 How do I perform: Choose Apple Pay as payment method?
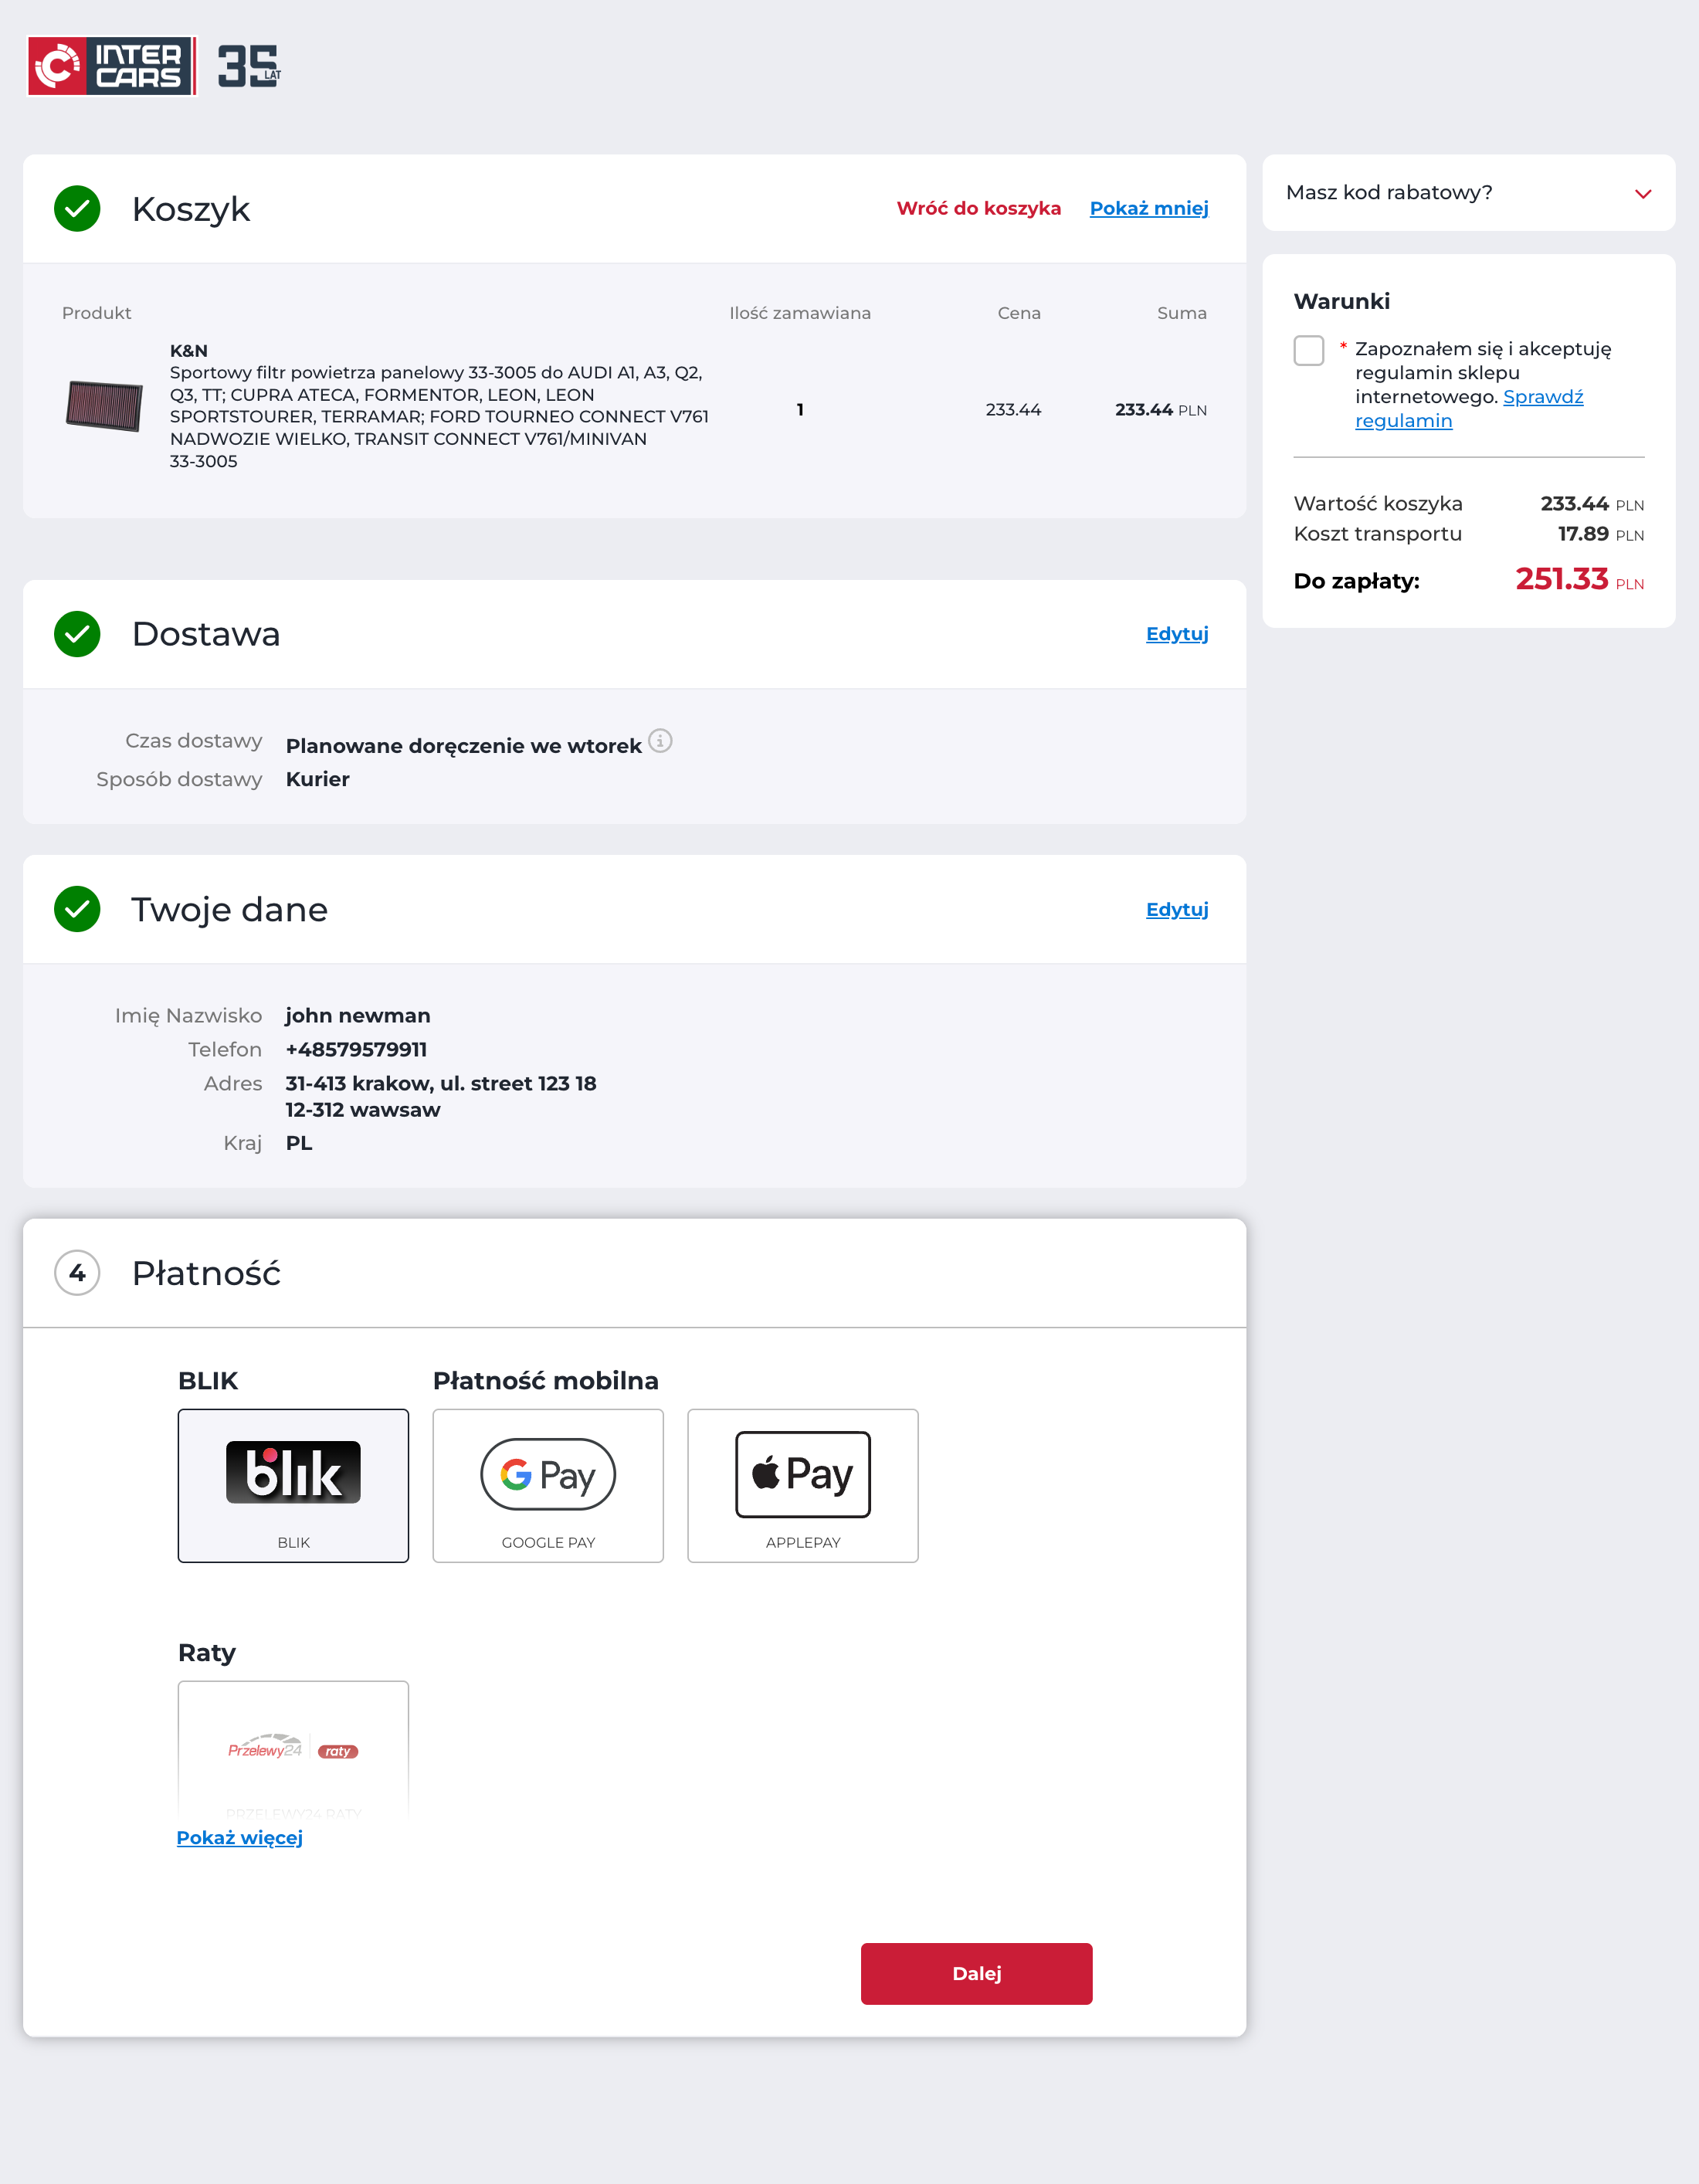tap(802, 1485)
